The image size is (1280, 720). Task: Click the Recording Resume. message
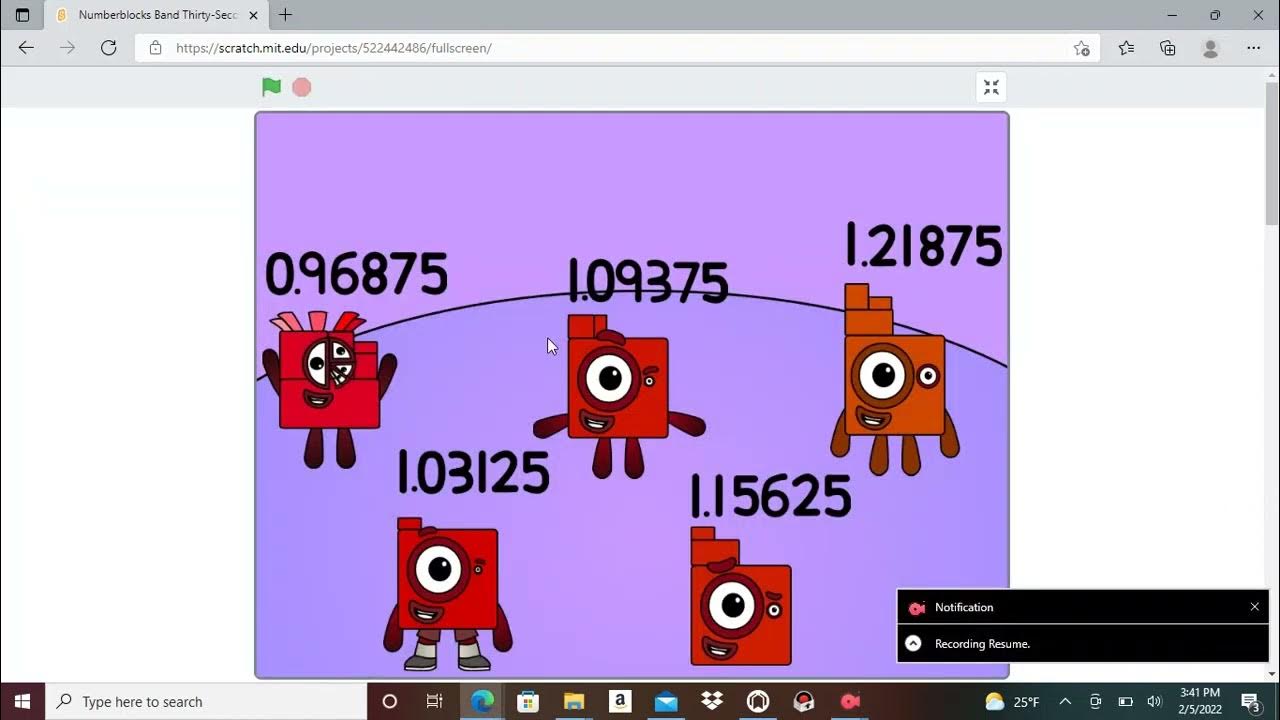pos(982,644)
